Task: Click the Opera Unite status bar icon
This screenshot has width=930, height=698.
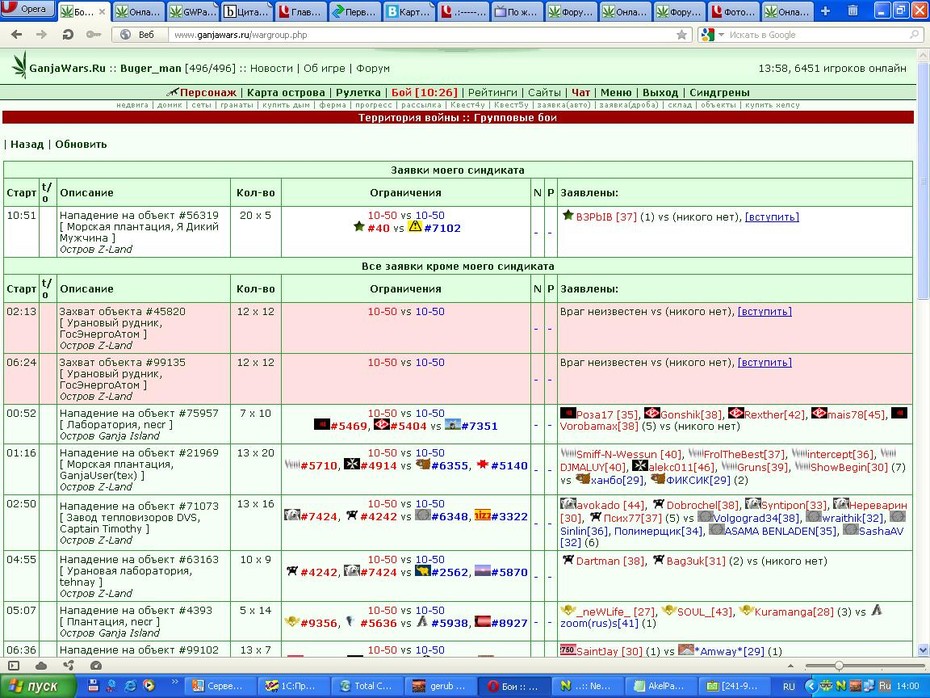Action: pyautogui.click(x=68, y=666)
